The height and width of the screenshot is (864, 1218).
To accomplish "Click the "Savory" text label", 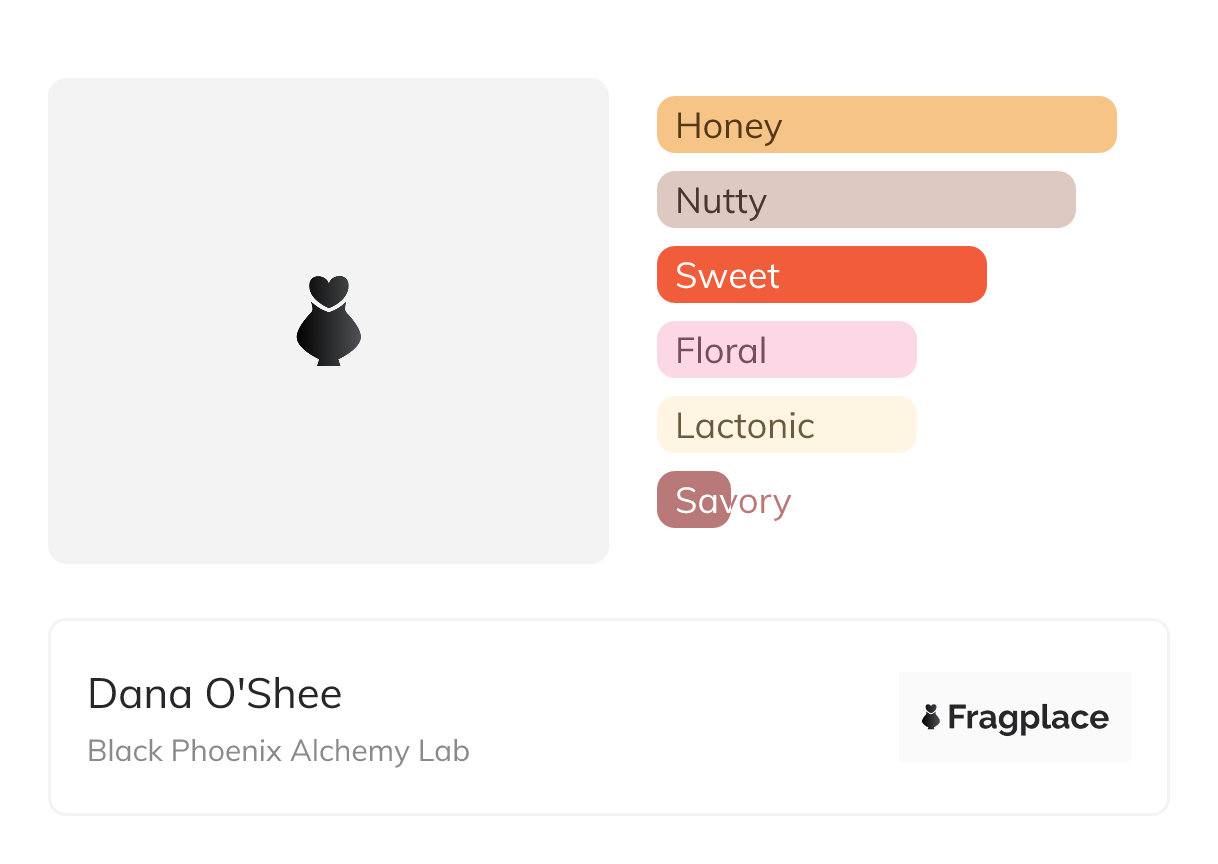I will [x=733, y=501].
